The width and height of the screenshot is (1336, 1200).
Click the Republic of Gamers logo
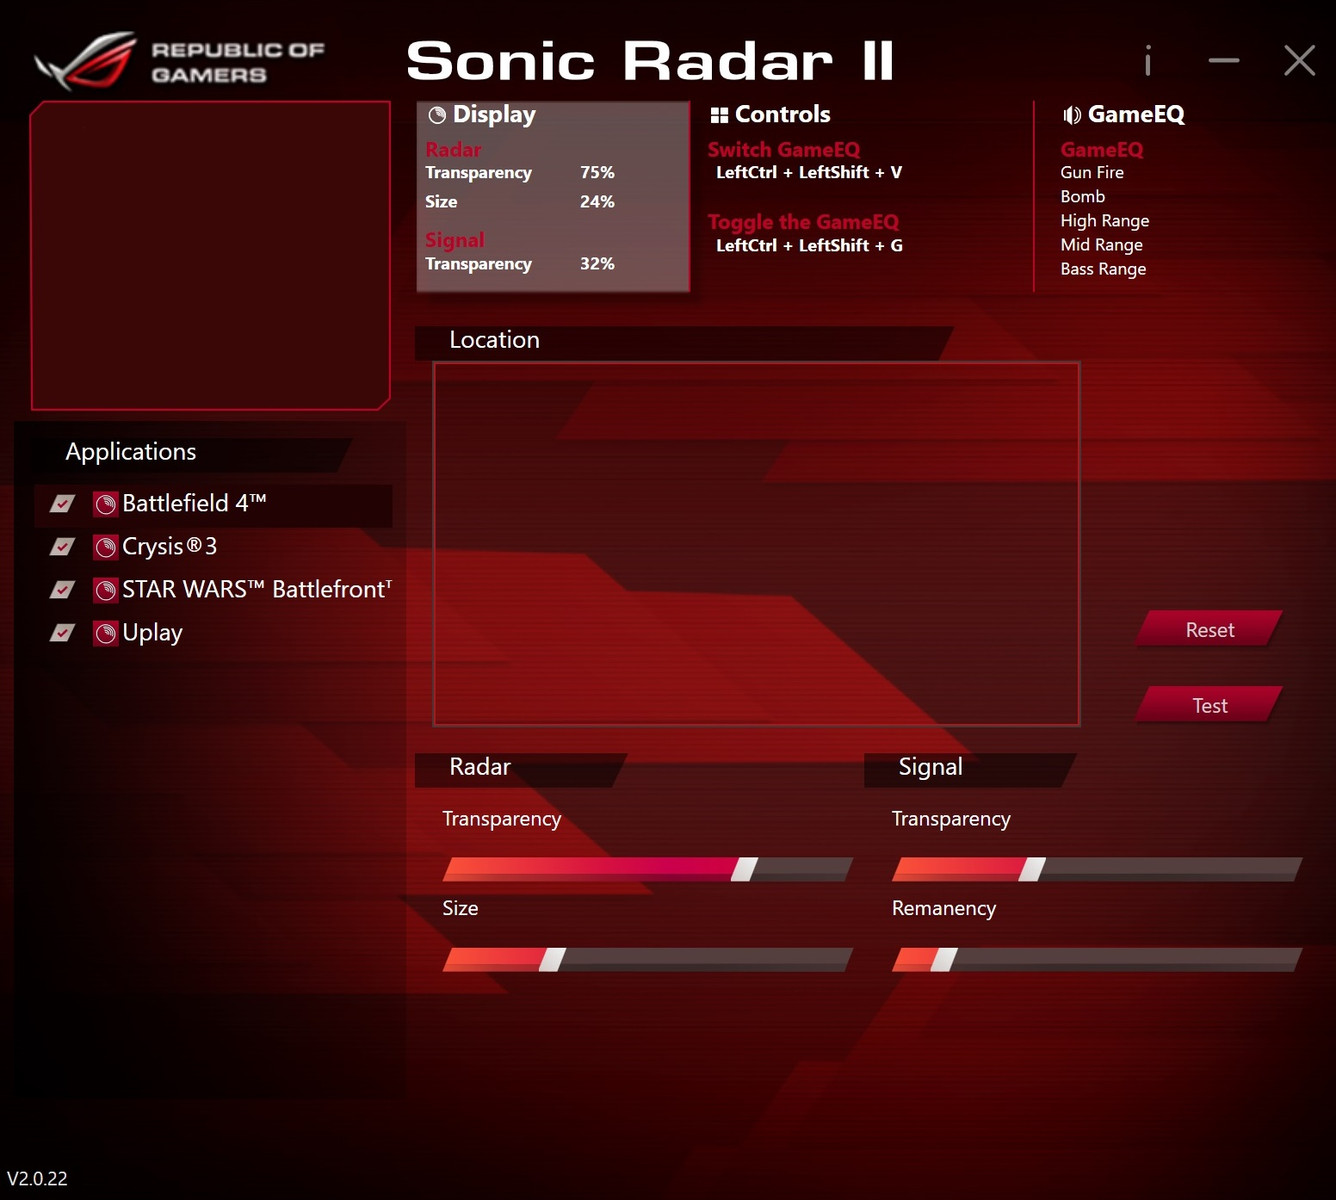click(180, 61)
